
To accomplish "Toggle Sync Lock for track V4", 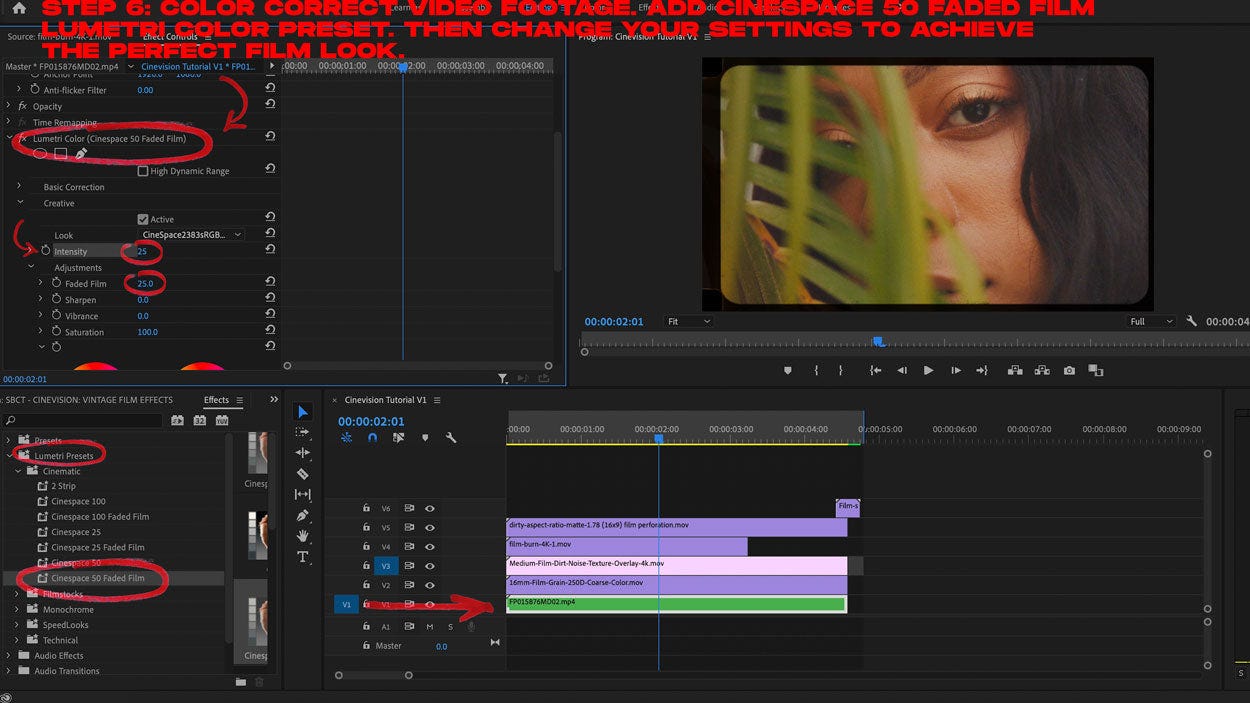I will point(409,547).
